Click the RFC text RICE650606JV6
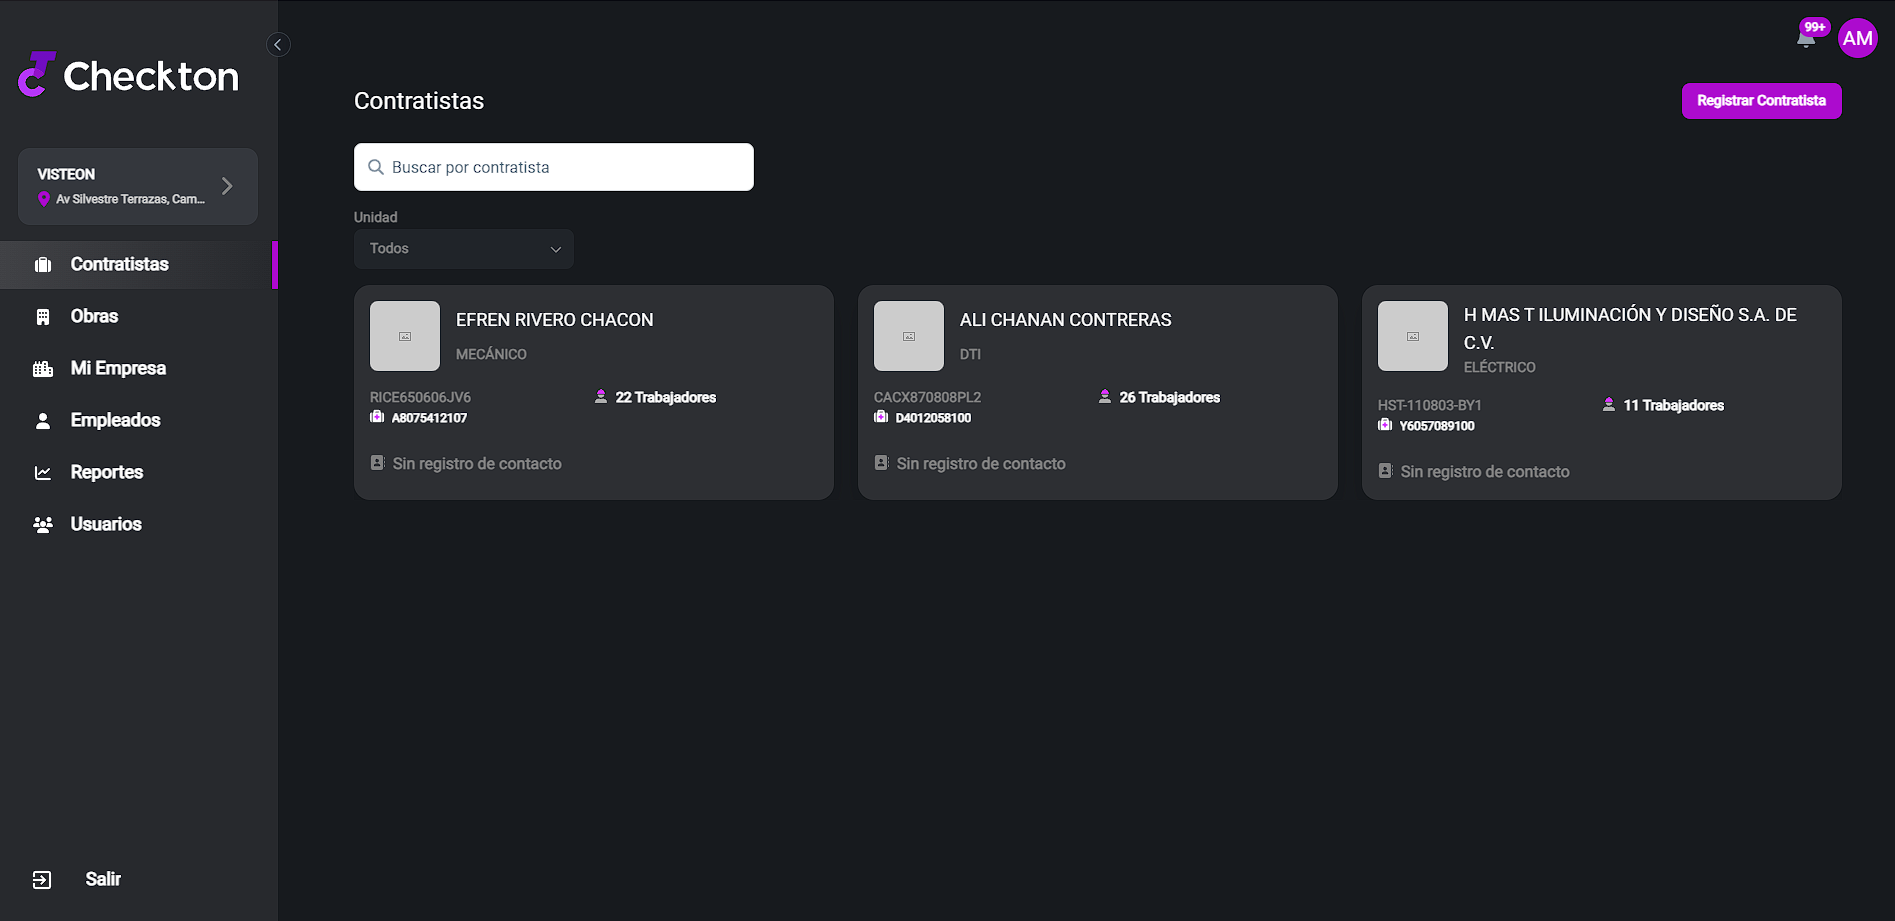This screenshot has width=1895, height=921. (420, 397)
